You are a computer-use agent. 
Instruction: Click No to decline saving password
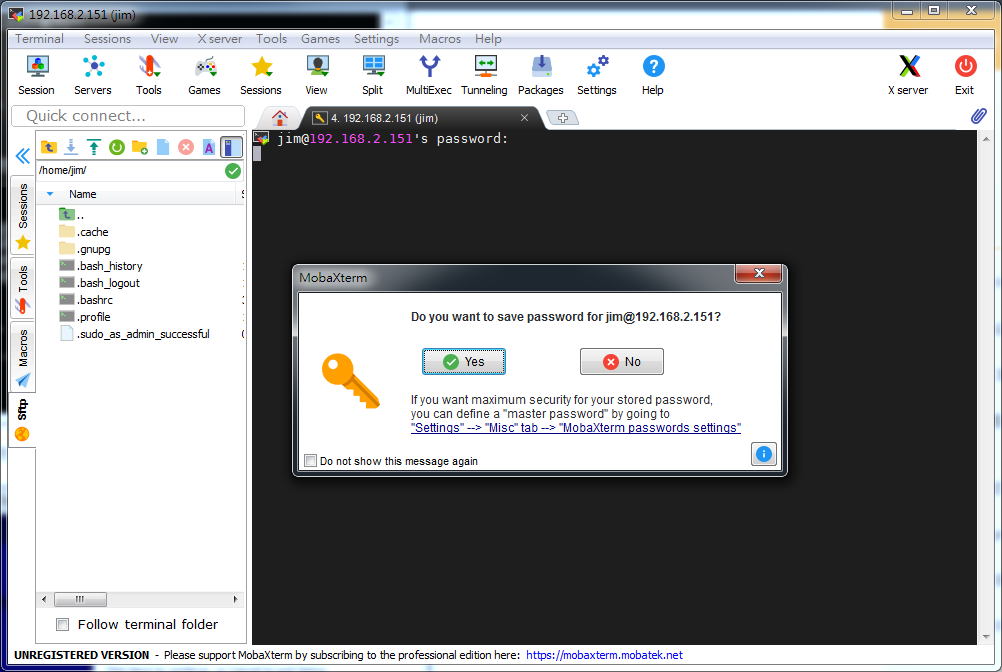(622, 362)
